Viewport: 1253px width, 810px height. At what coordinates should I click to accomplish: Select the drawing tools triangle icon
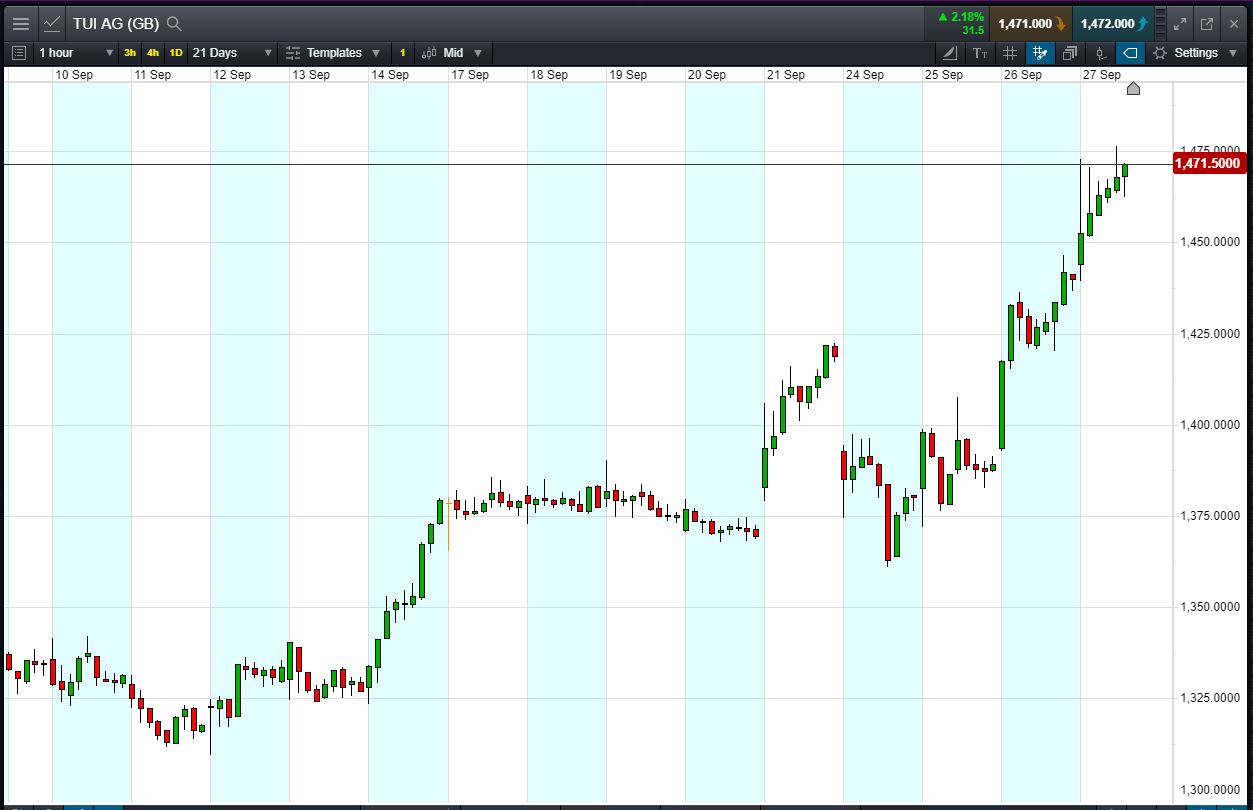click(x=950, y=52)
